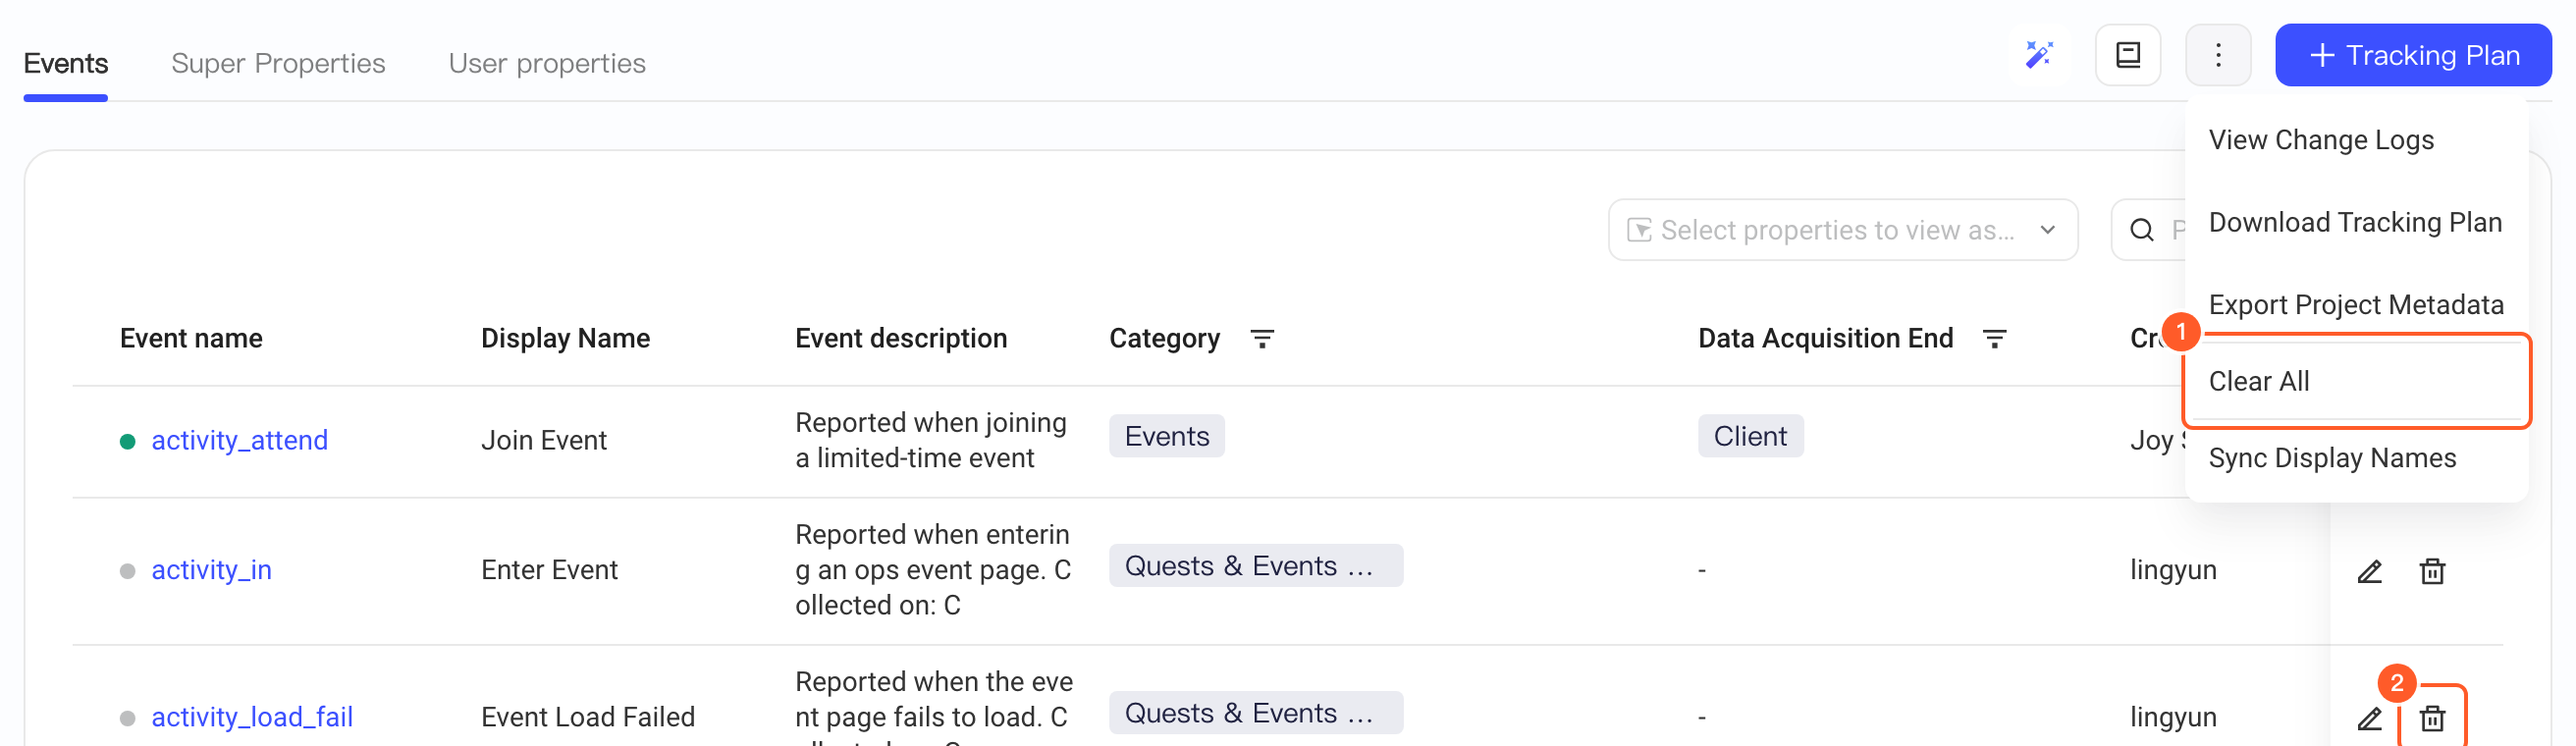Open the activity_load_fail event link
2576x746 pixels.
click(252, 717)
